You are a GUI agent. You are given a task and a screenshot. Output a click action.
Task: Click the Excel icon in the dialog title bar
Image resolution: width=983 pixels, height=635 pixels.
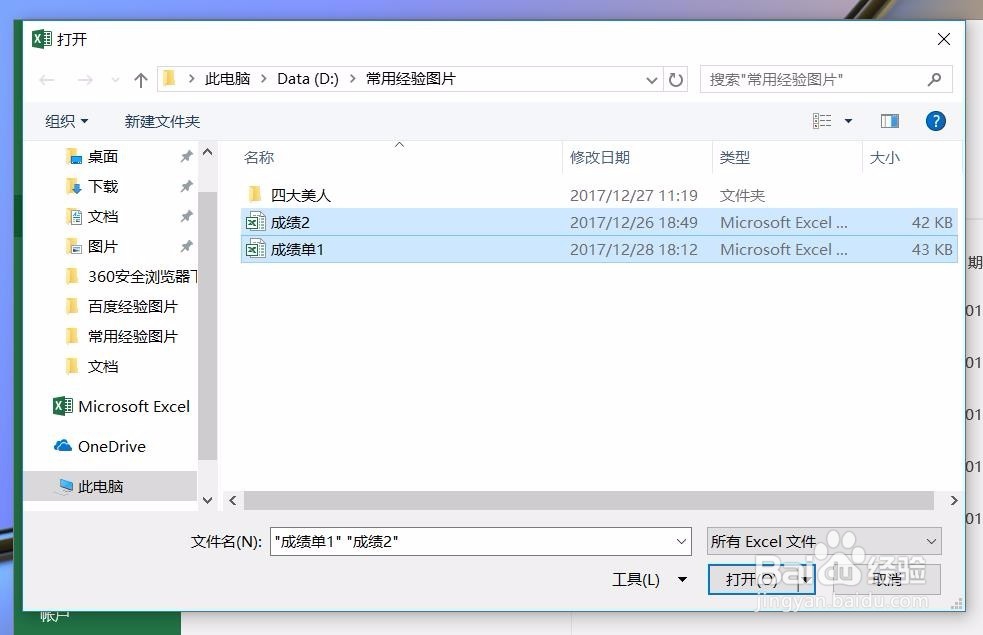tap(40, 39)
